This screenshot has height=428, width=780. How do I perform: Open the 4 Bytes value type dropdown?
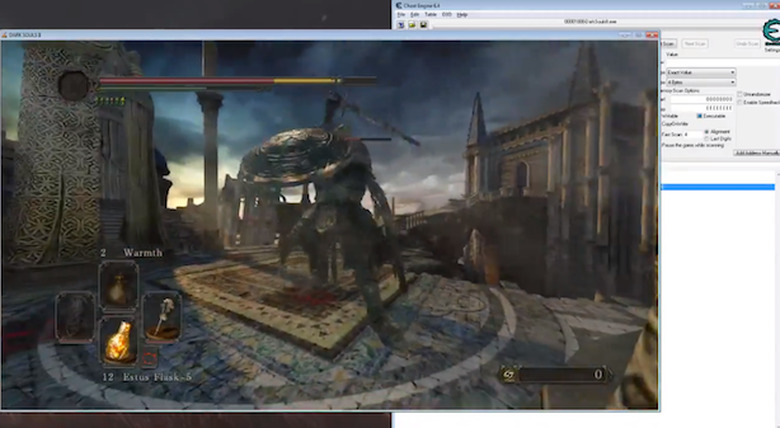[699, 82]
